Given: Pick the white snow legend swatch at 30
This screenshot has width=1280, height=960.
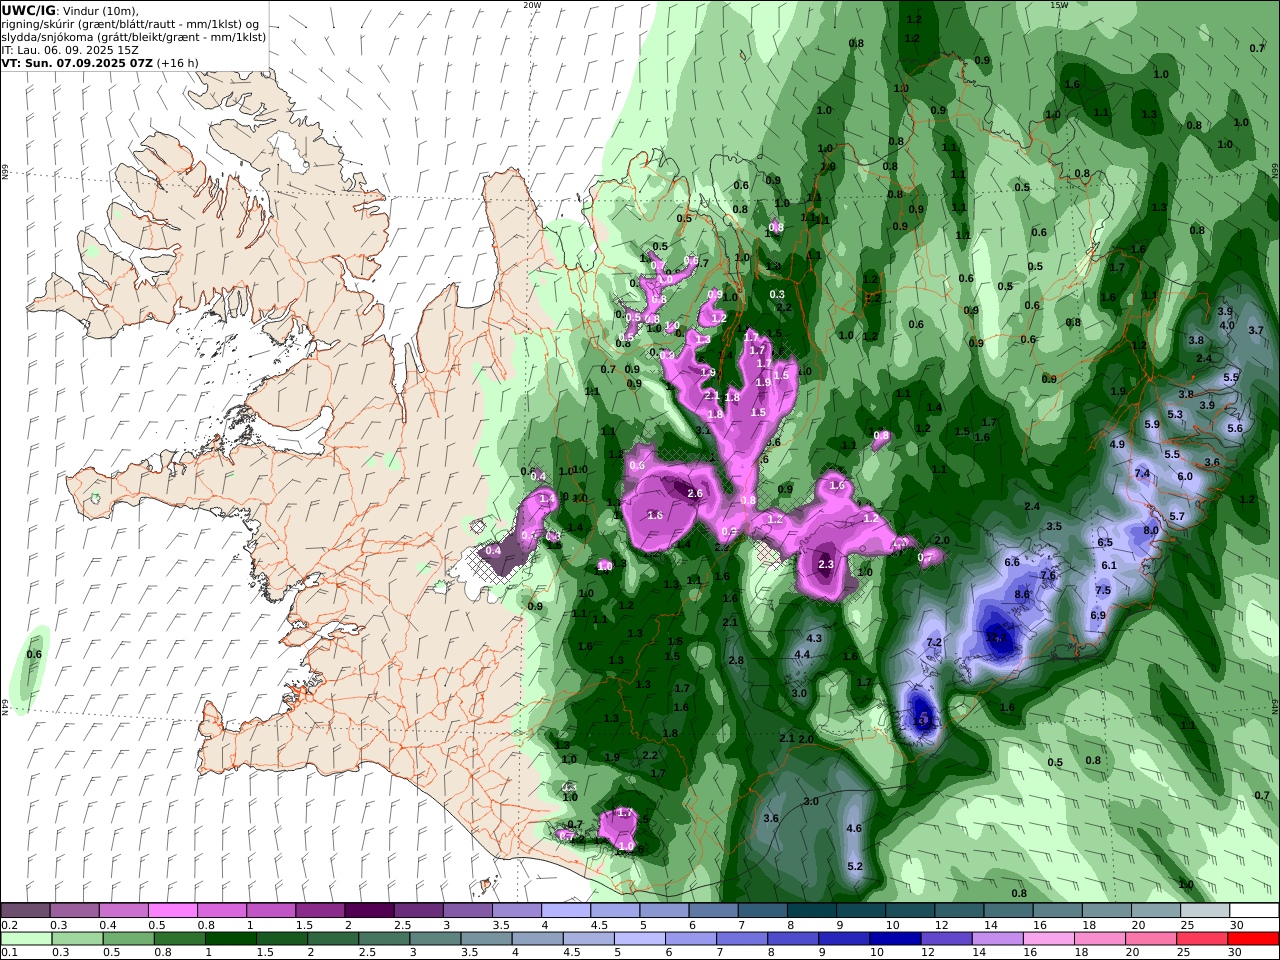Looking at the screenshot, I should 1256,911.
